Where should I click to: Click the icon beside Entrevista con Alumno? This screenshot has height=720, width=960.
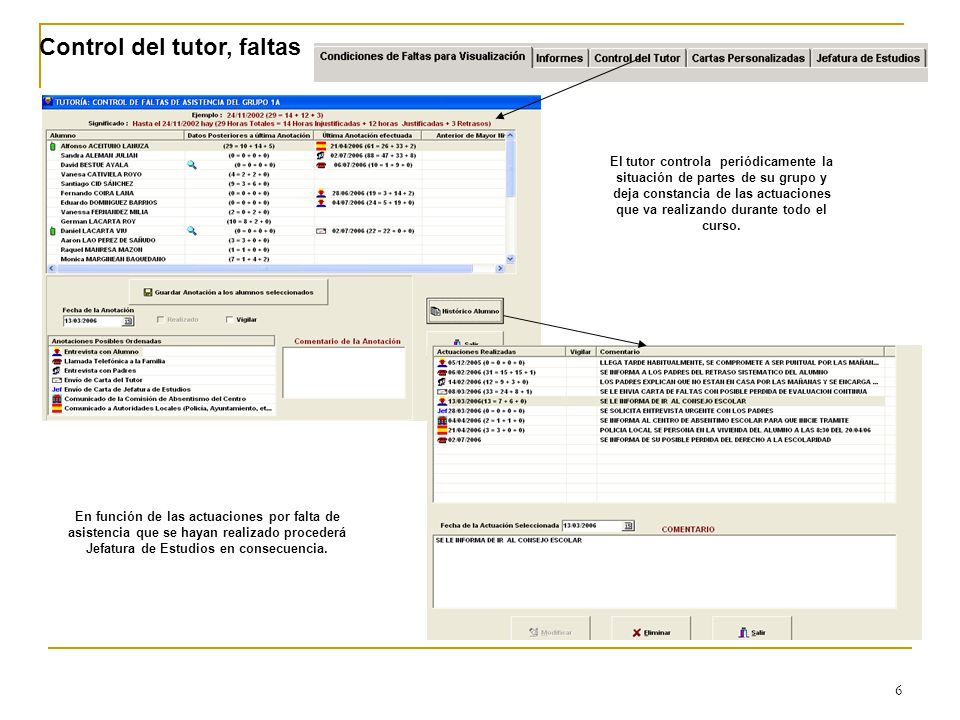click(57, 352)
